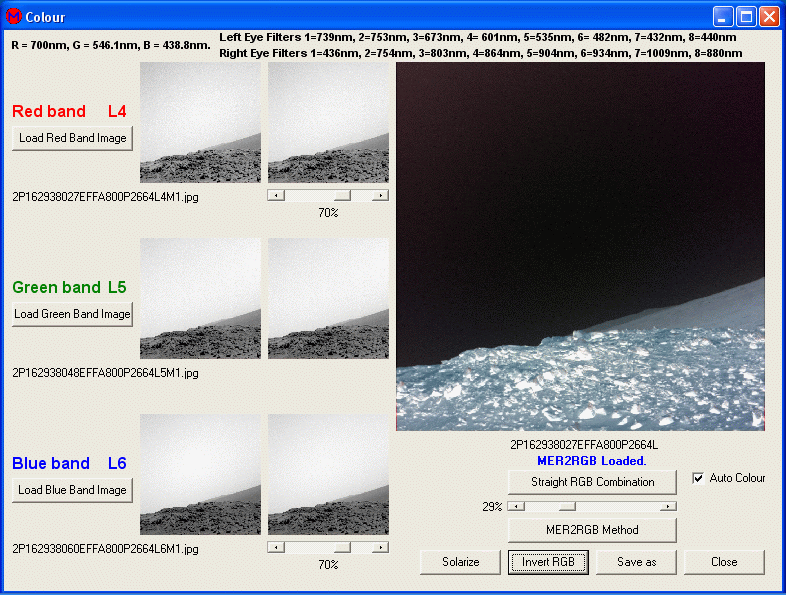786x595 pixels.
Task: Click filename 2P162938027EFFA800P2664L4M1.jpg
Action: pyautogui.click(x=105, y=197)
